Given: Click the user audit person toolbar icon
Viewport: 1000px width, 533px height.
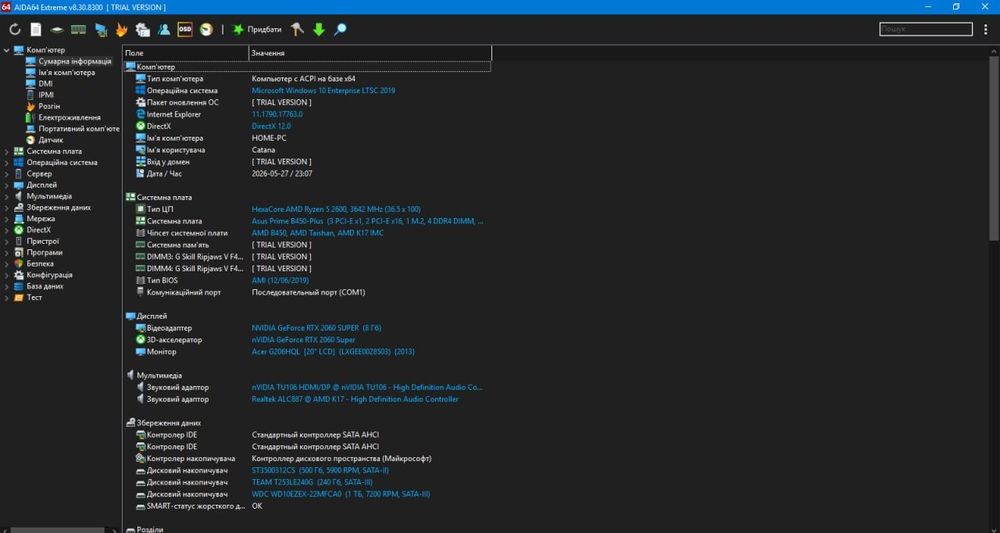Looking at the screenshot, I should (x=164, y=29).
